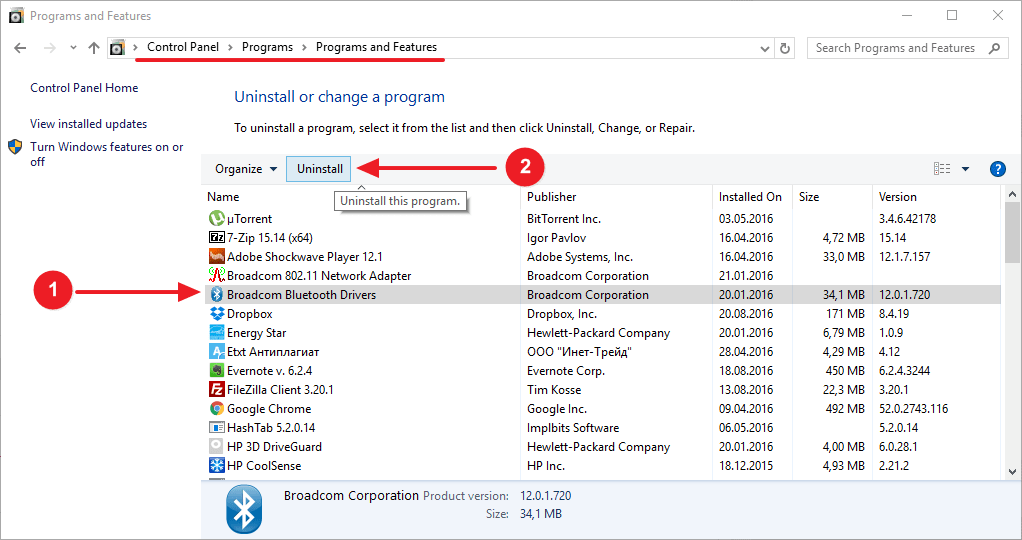The height and width of the screenshot is (540, 1022).
Task: Click the Implbits Software publisher cell
Action: (573, 428)
